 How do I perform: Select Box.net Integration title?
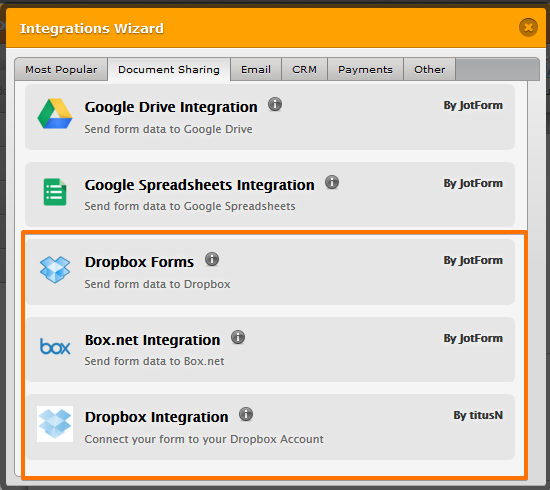152,340
